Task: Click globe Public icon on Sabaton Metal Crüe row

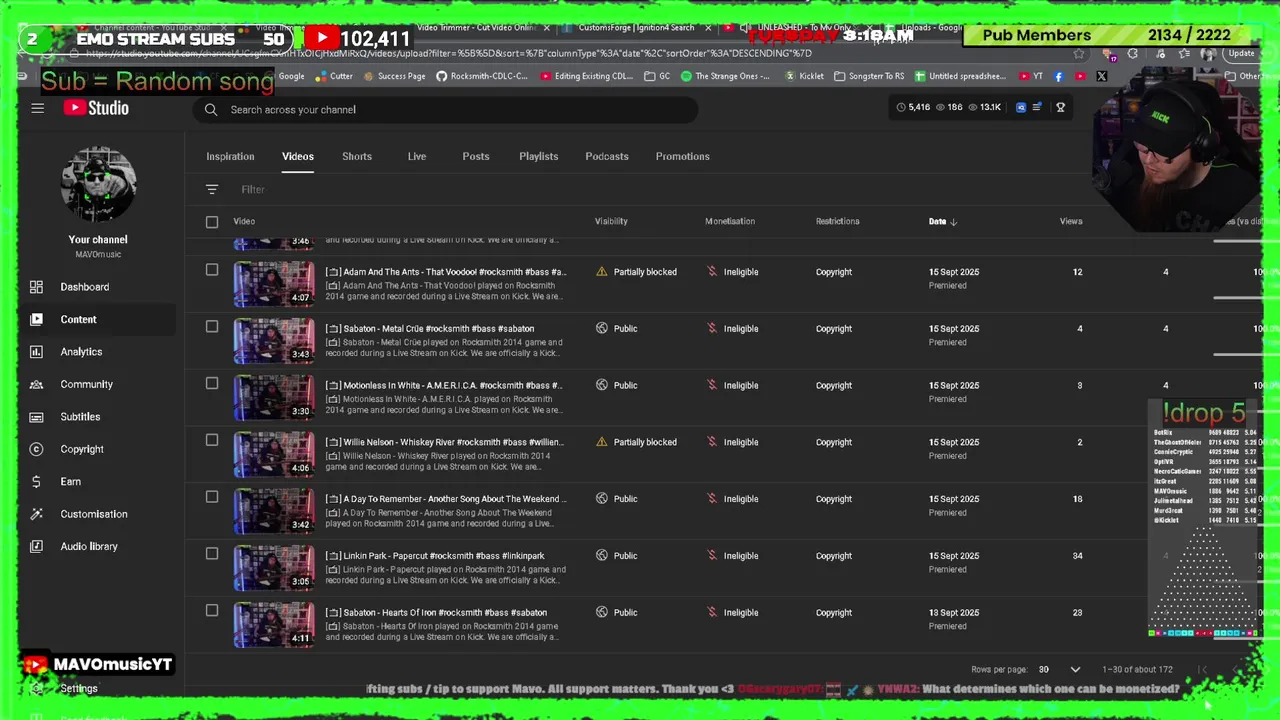Action: (x=602, y=328)
